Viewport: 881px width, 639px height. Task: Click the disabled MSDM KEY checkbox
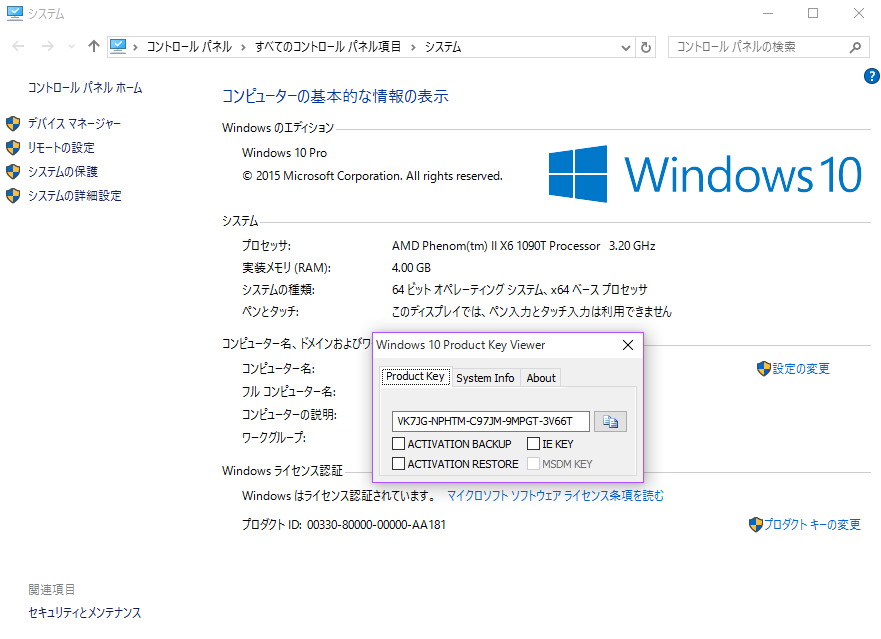point(533,464)
